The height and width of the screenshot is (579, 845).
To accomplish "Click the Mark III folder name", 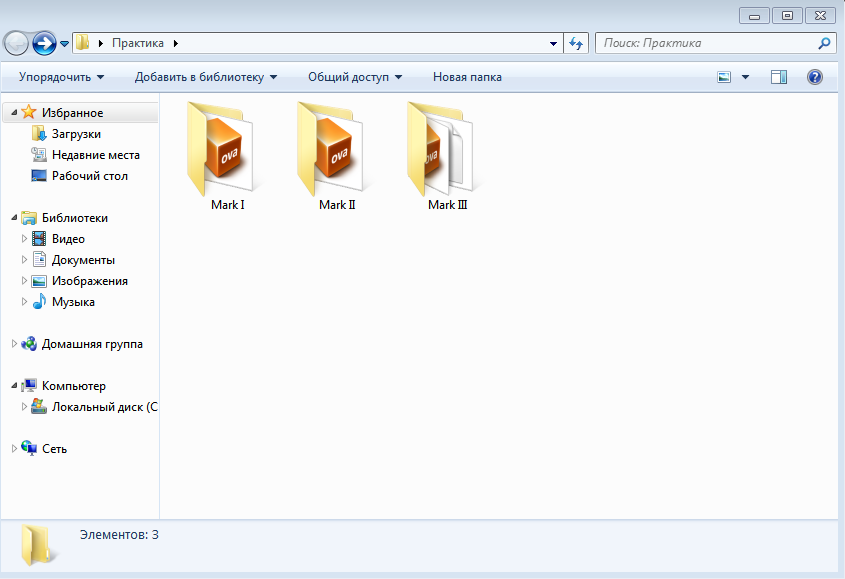I will click(447, 205).
